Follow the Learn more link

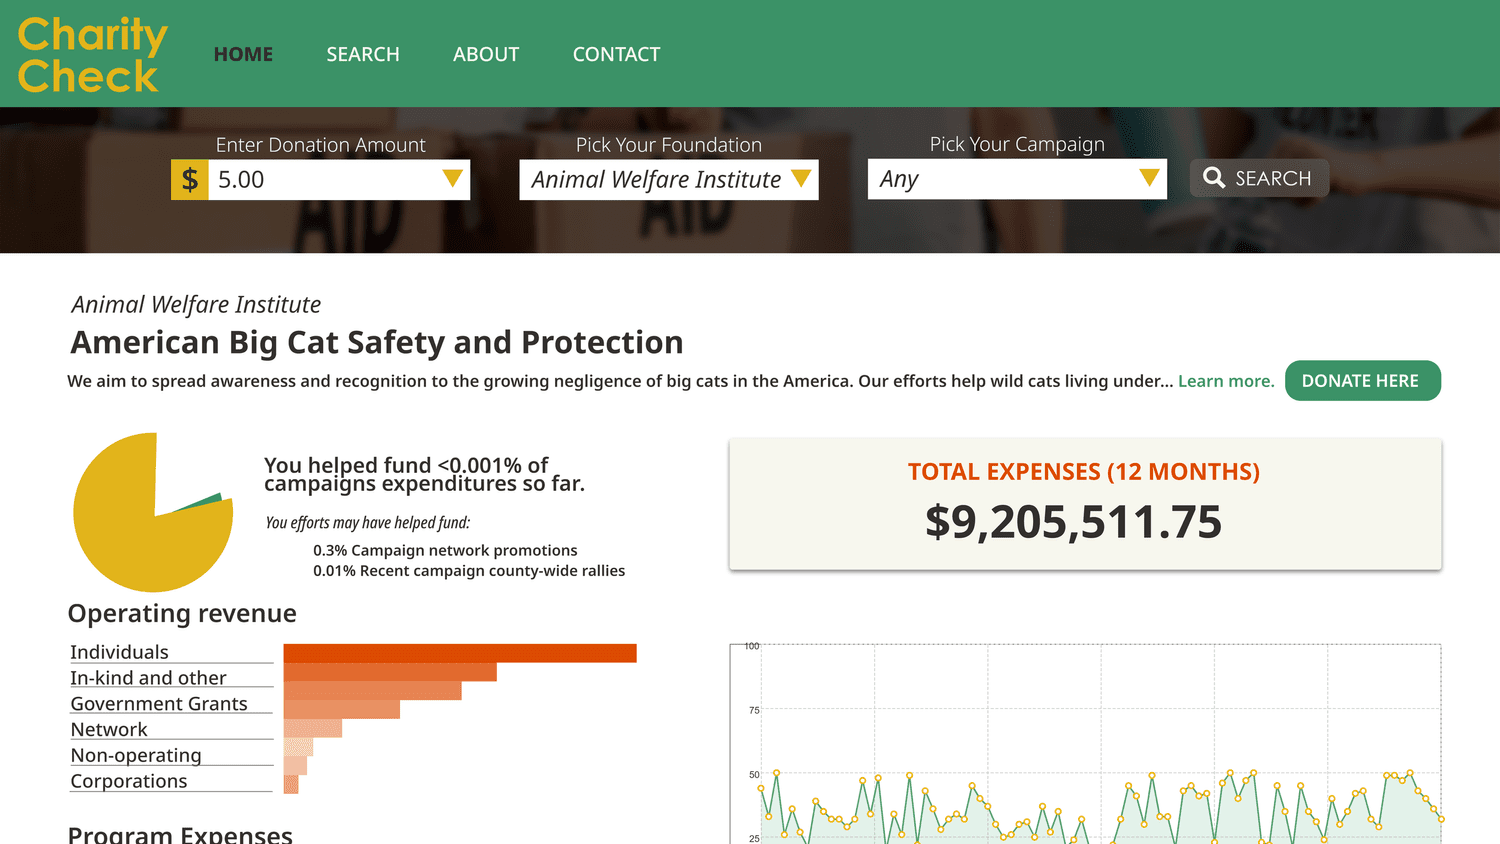[x=1226, y=381]
